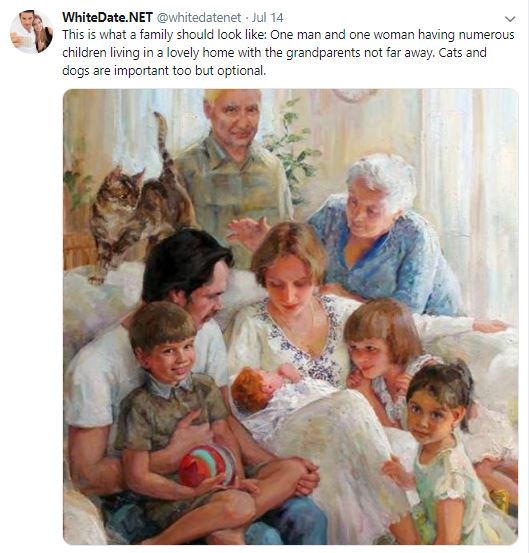
Task: Click the white-haired elderly woman in the painting
Action: (x=386, y=235)
